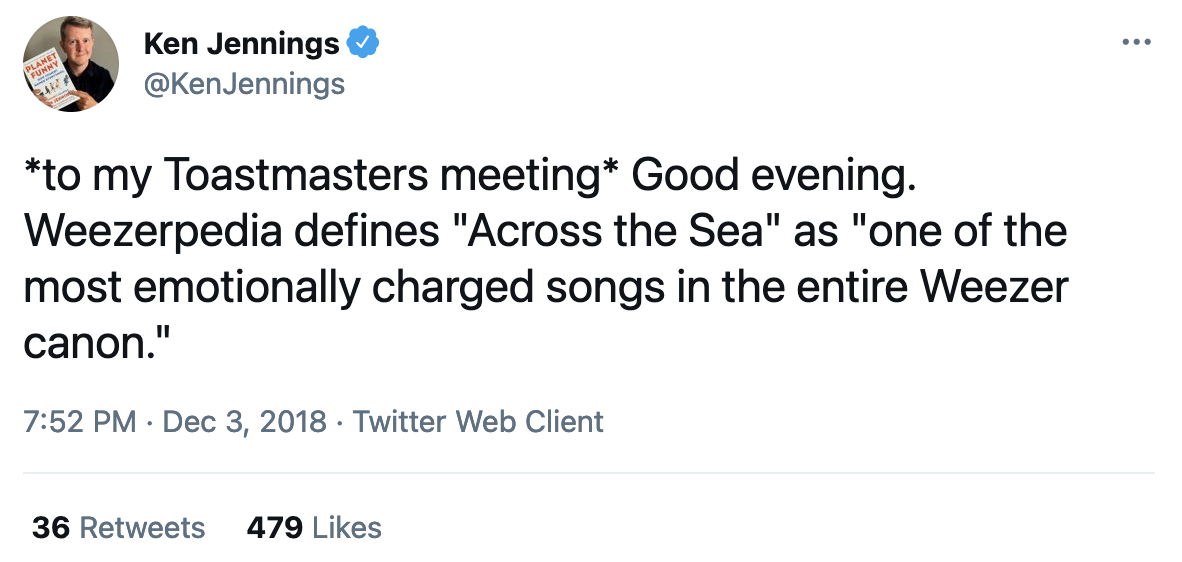The height and width of the screenshot is (562, 1182).
Task: Open the three-dot more options menu
Action: 1137,43
